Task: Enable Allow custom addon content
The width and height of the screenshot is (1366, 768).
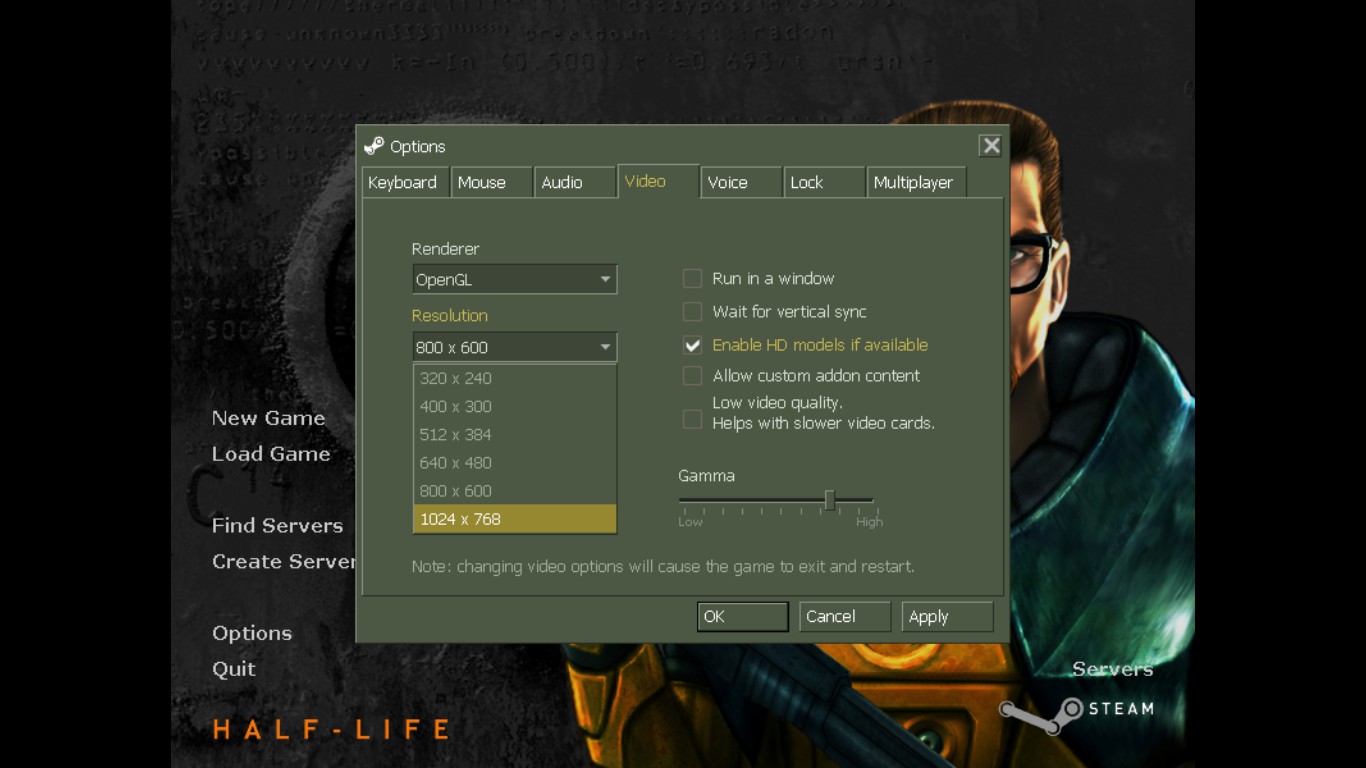Action: point(692,376)
